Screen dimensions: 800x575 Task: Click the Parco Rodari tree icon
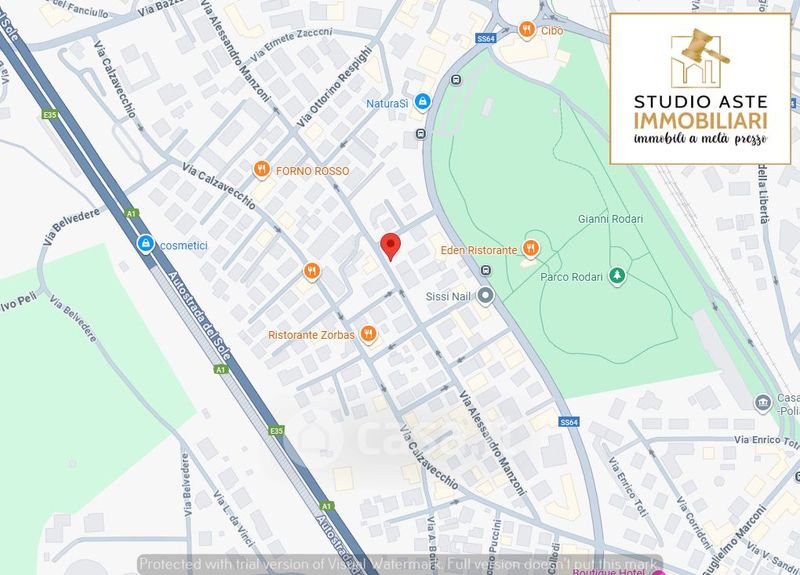(x=618, y=275)
